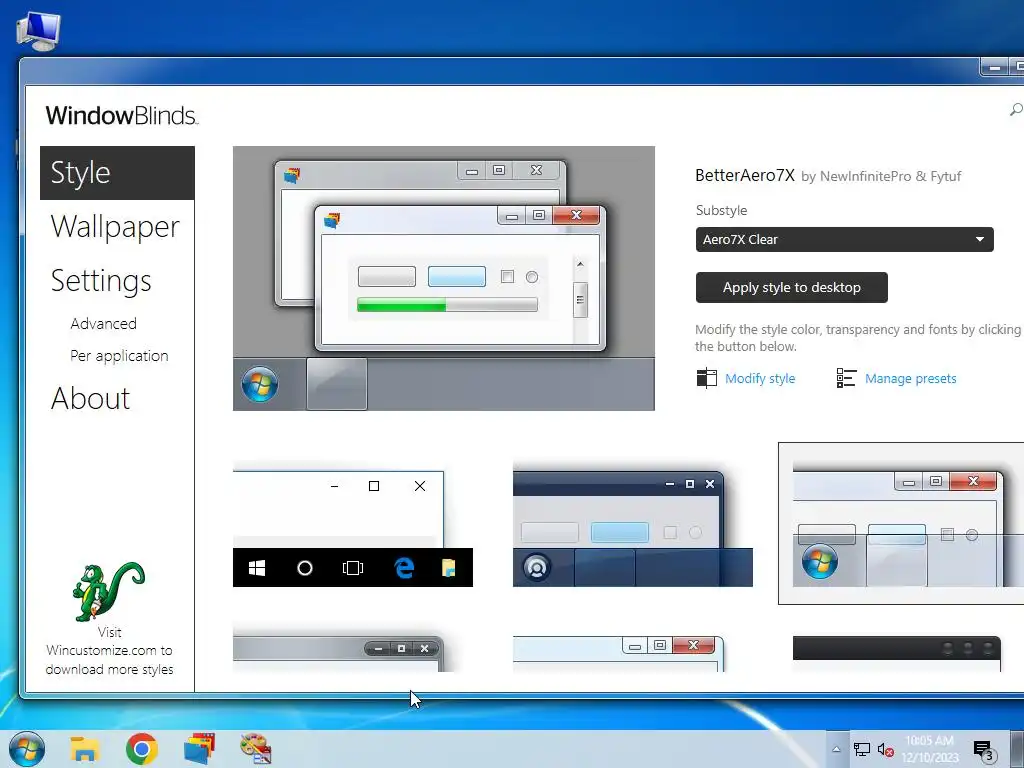Open the action center notification icon

pyautogui.click(x=984, y=750)
